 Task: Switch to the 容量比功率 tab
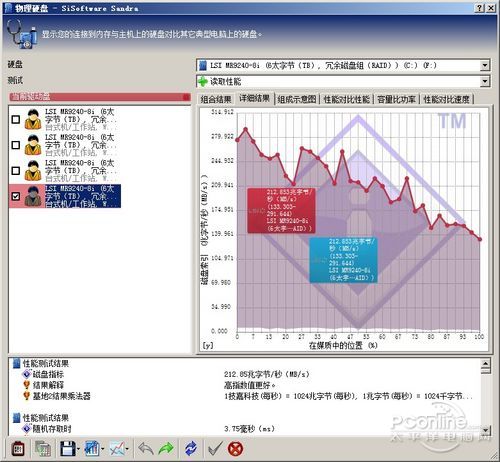pos(396,99)
